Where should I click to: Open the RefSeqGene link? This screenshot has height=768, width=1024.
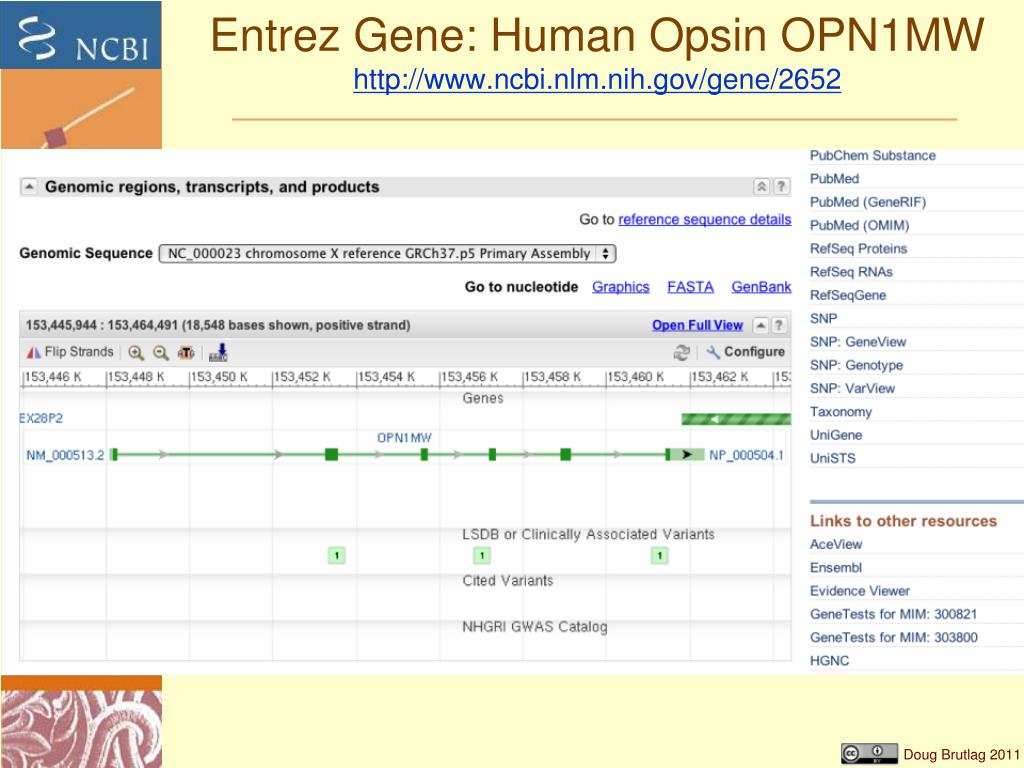pyautogui.click(x=848, y=295)
